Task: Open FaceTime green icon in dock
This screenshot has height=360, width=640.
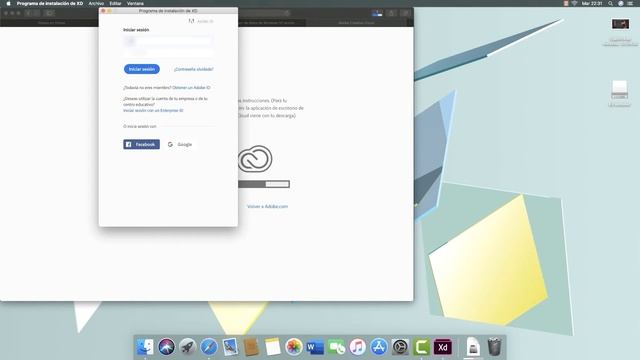Action: pyautogui.click(x=336, y=347)
